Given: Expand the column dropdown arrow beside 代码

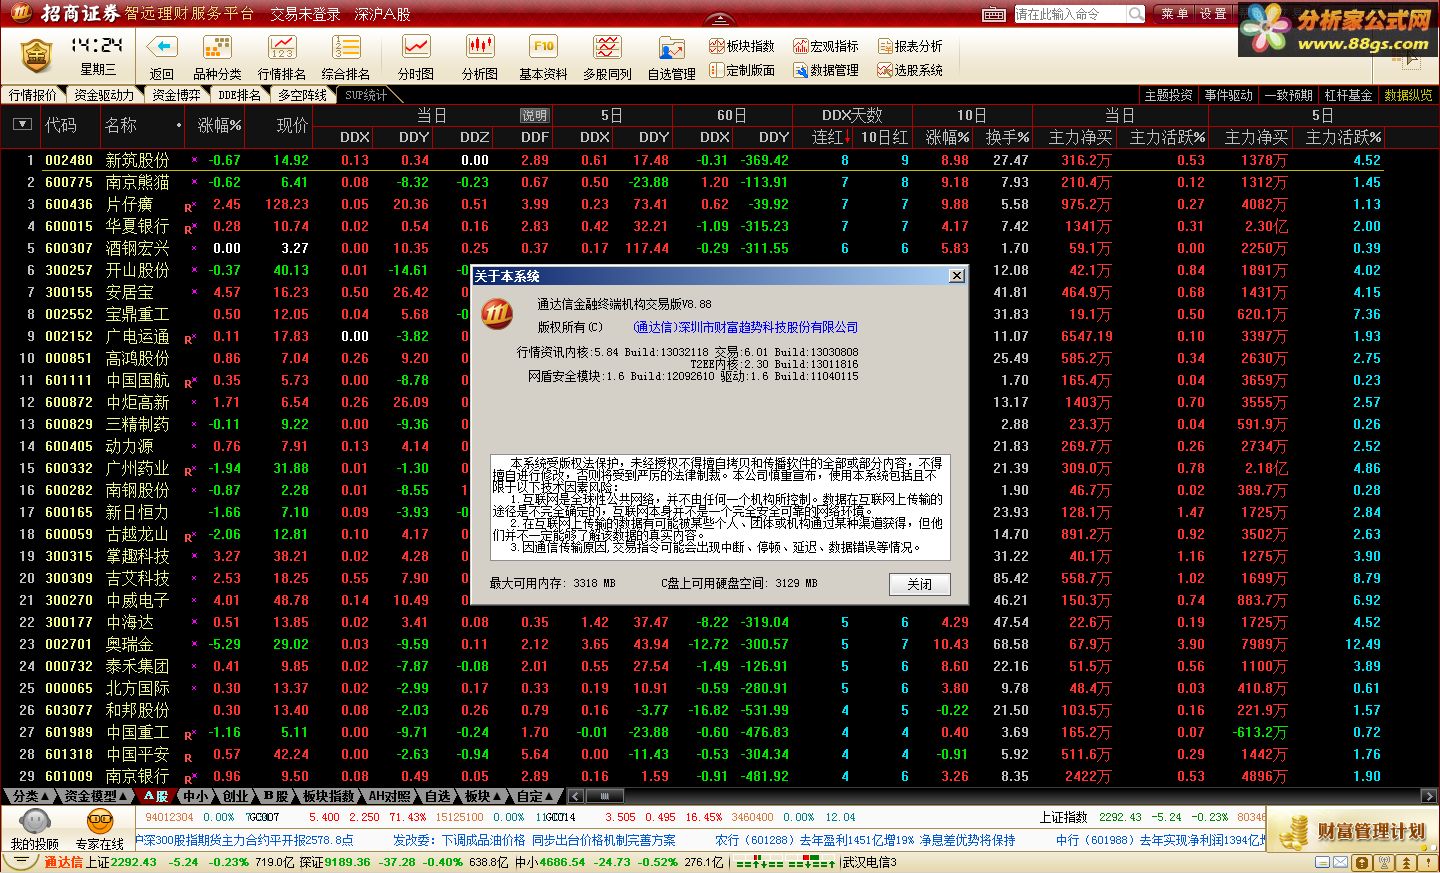Looking at the screenshot, I should click(x=22, y=125).
